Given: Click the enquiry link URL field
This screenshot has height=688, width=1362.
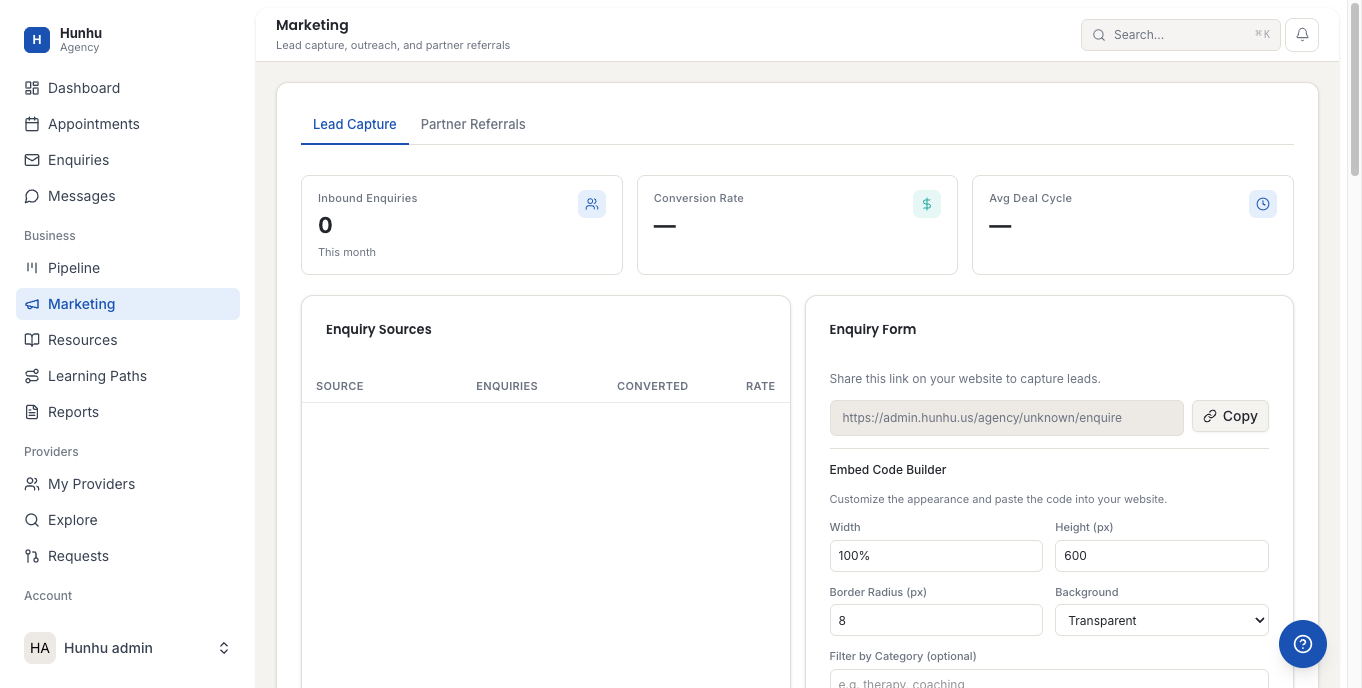Looking at the screenshot, I should (1006, 418).
